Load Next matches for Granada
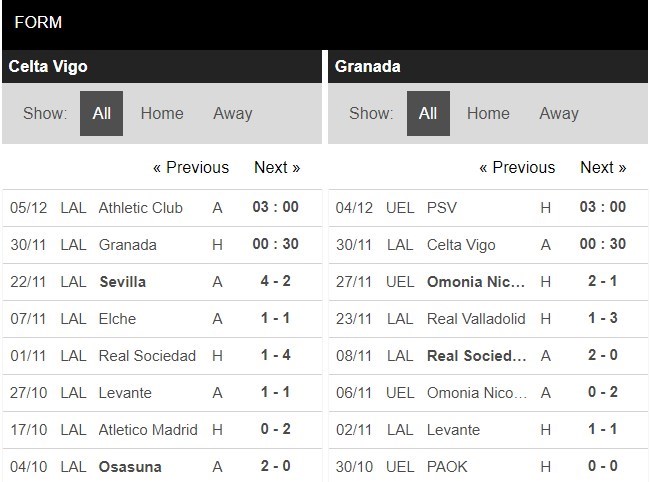 click(603, 167)
